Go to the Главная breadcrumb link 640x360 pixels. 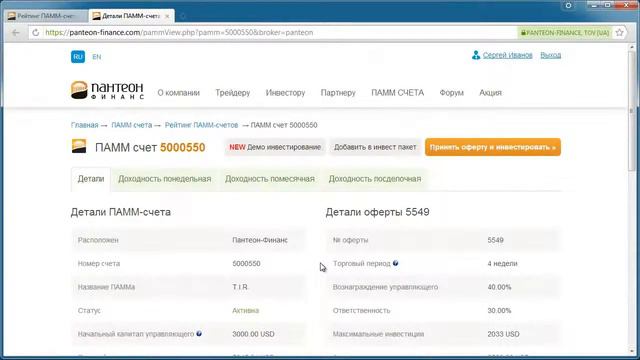pos(84,125)
